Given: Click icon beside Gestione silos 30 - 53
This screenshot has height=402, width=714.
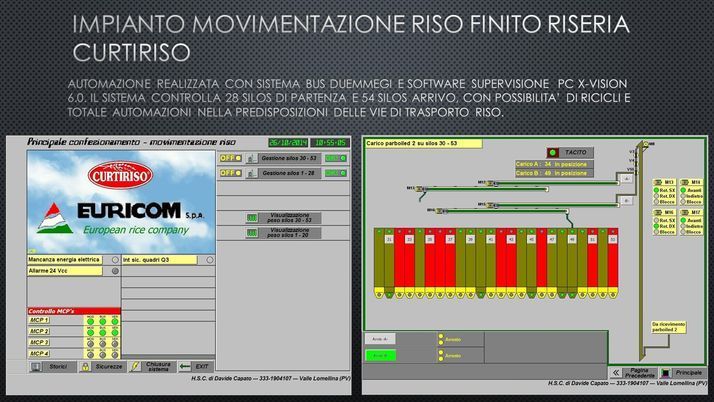Looking at the screenshot, I should click(250, 158).
